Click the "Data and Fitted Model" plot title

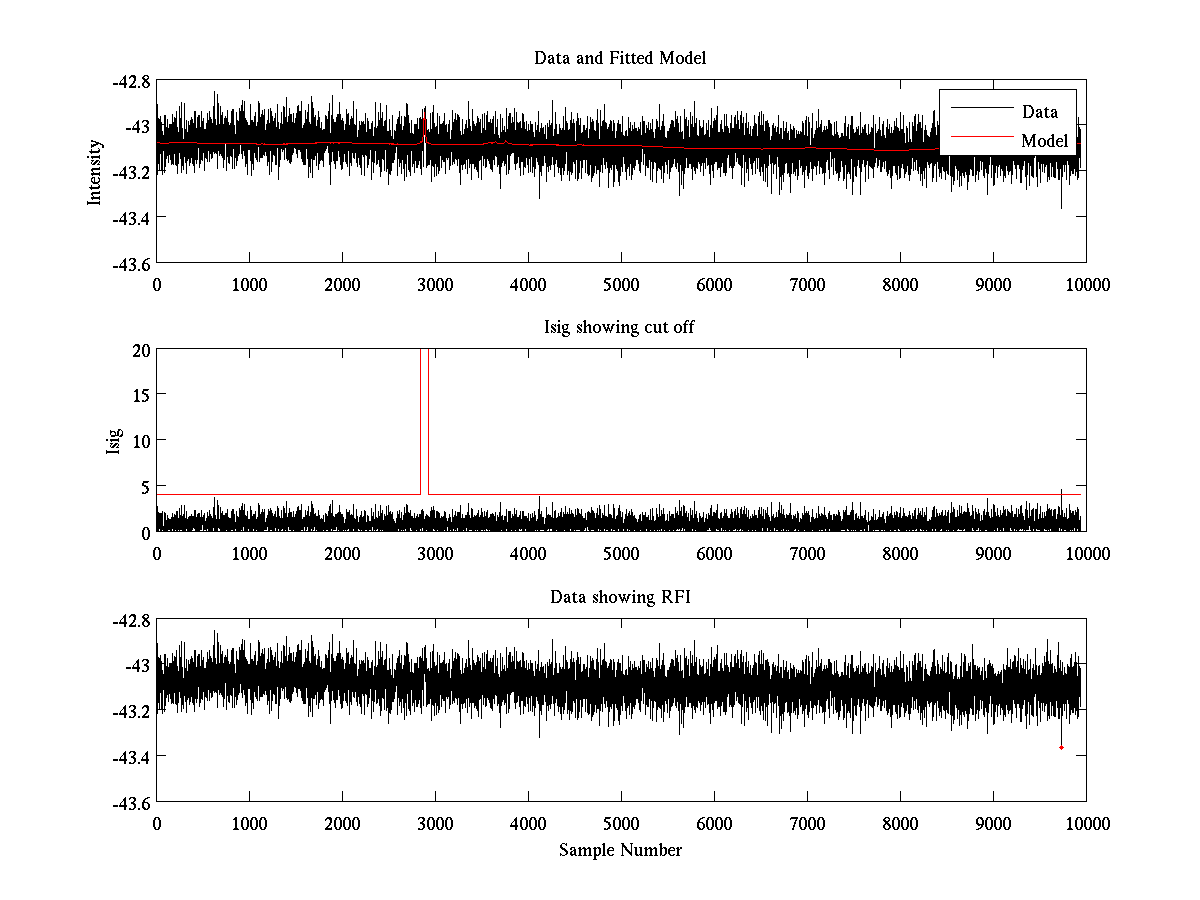pyautogui.click(x=620, y=58)
